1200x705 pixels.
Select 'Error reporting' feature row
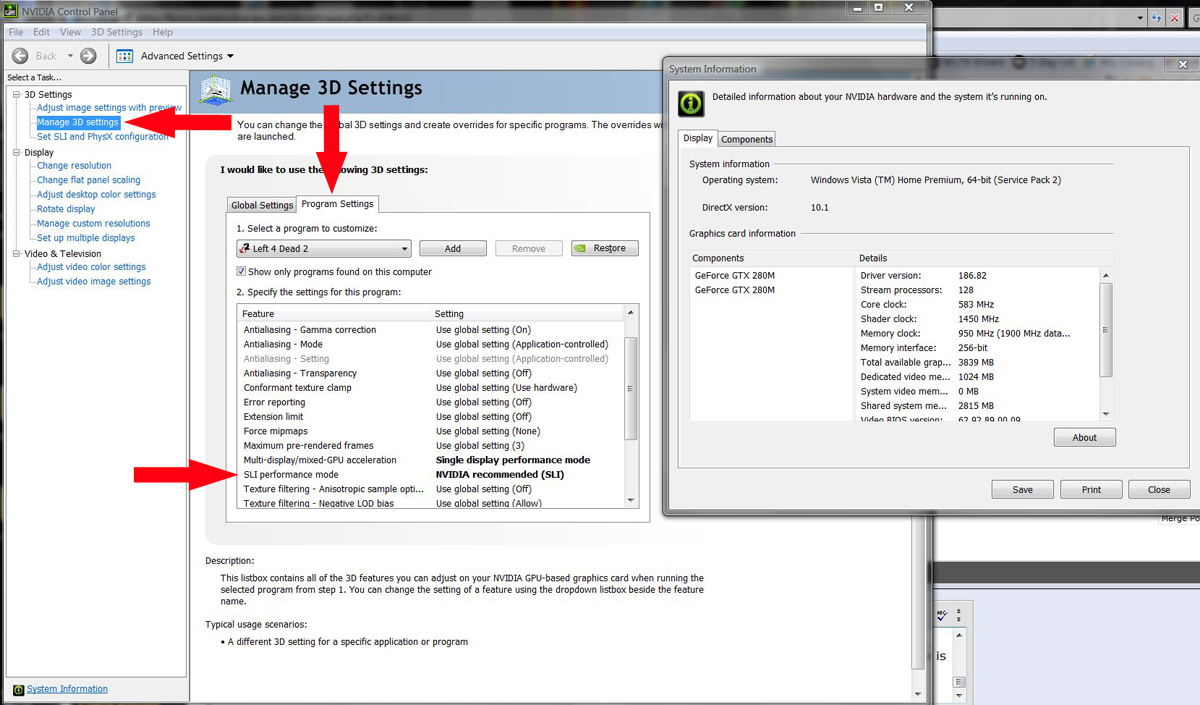(x=431, y=402)
